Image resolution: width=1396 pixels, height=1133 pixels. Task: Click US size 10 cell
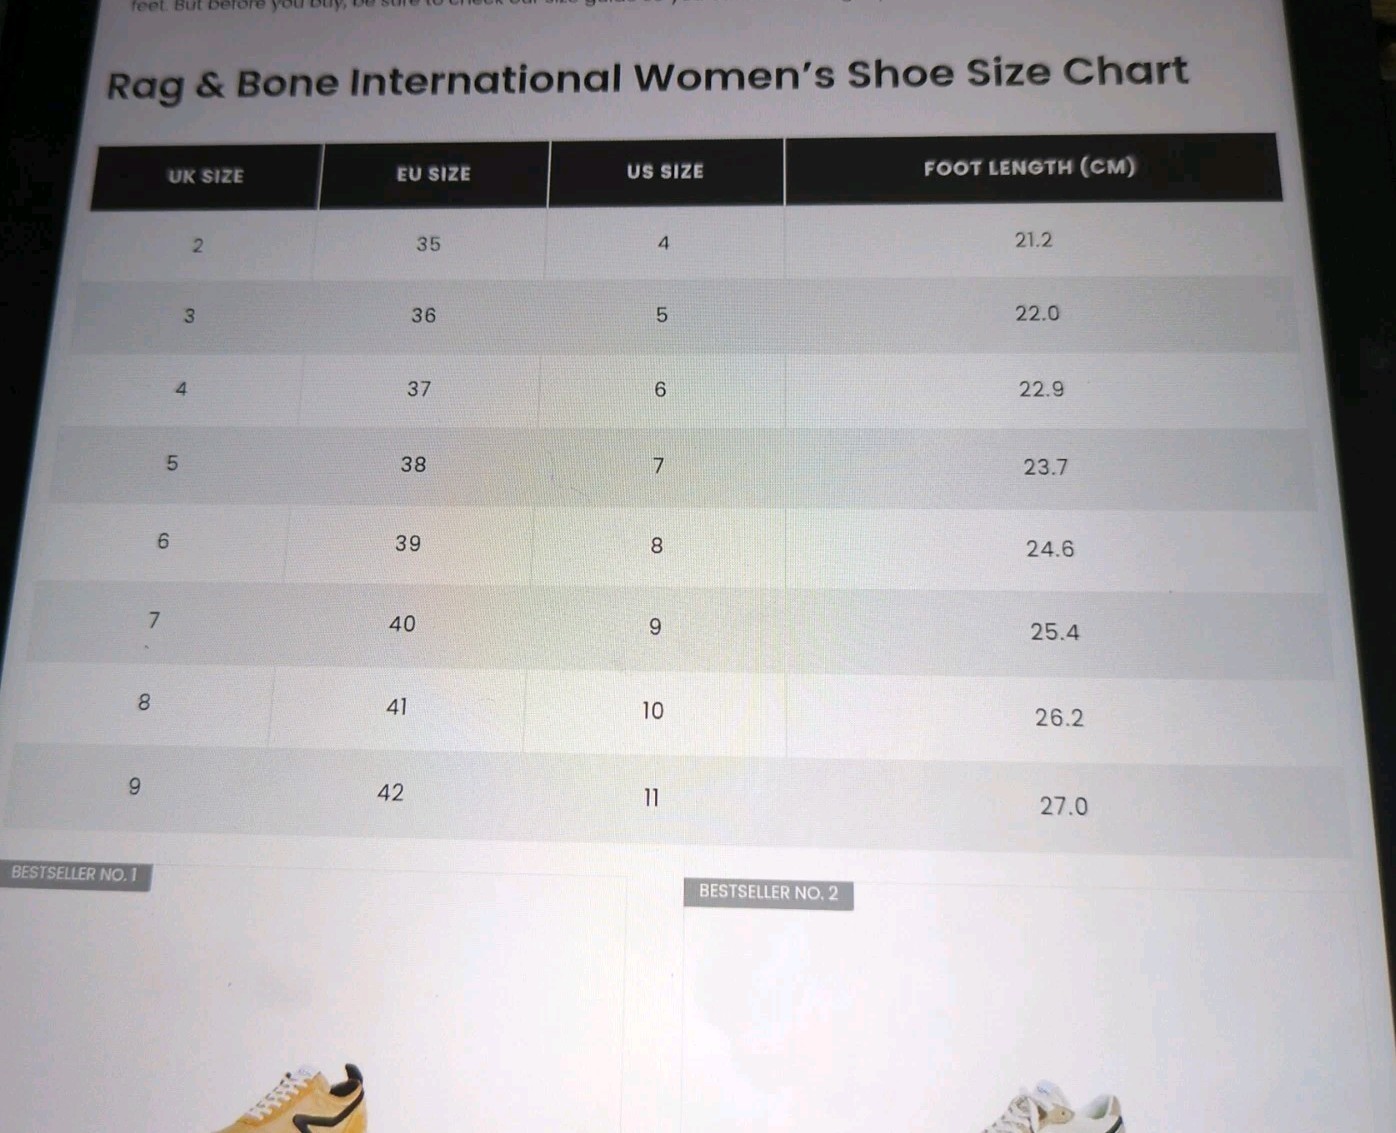click(653, 711)
